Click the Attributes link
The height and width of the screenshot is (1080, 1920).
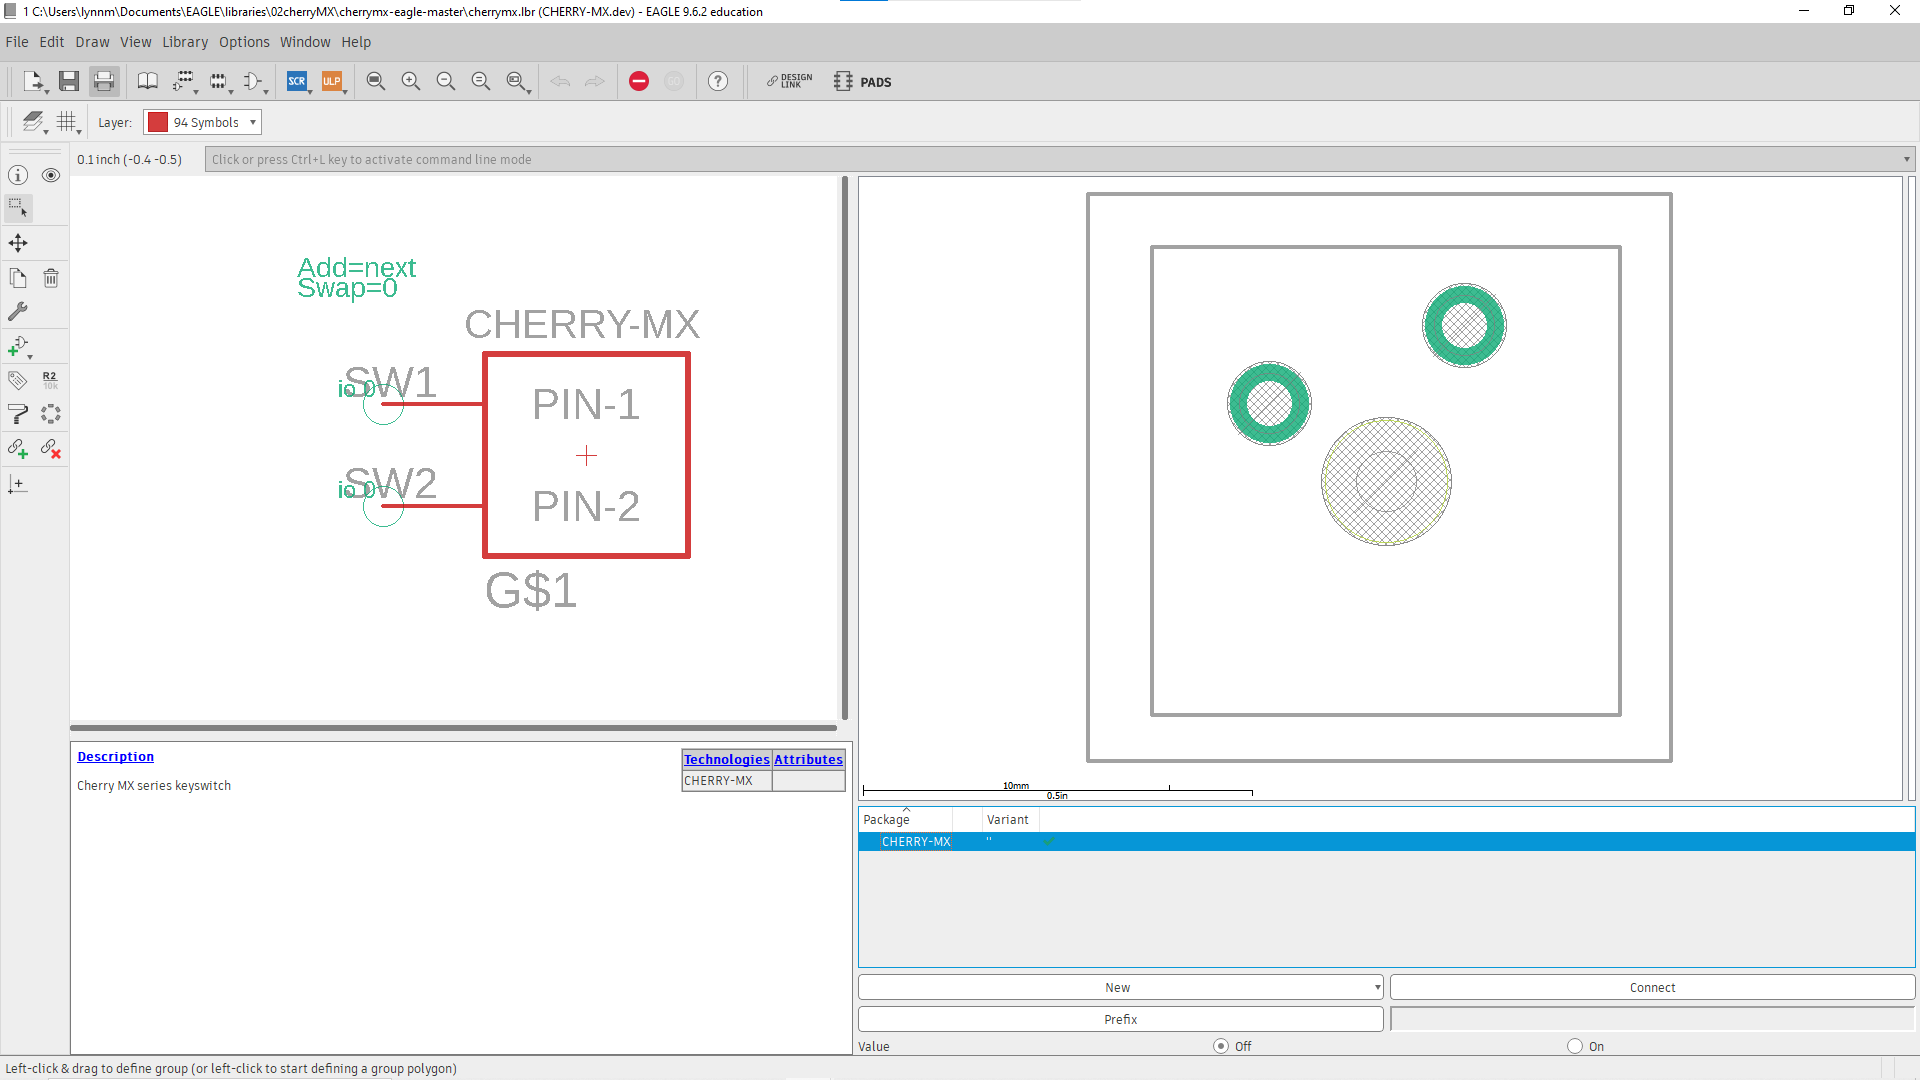pos(808,760)
